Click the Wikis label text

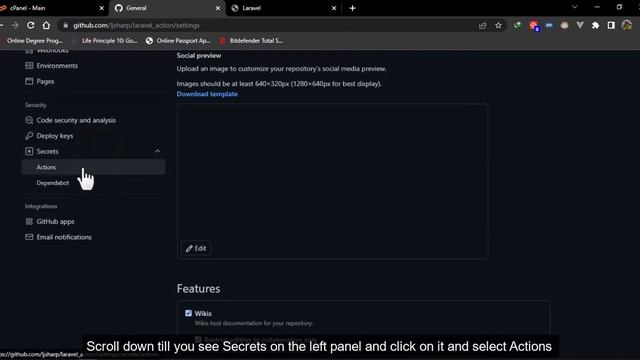point(203,313)
